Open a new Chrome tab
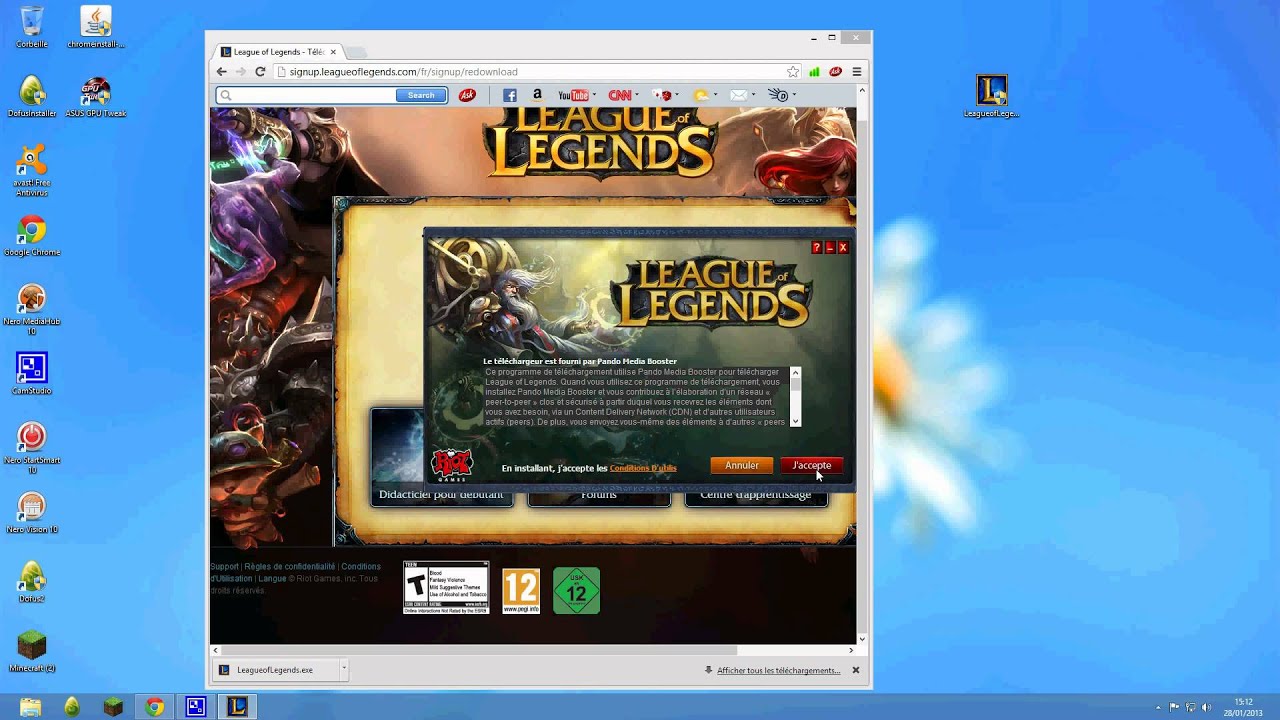 [358, 52]
